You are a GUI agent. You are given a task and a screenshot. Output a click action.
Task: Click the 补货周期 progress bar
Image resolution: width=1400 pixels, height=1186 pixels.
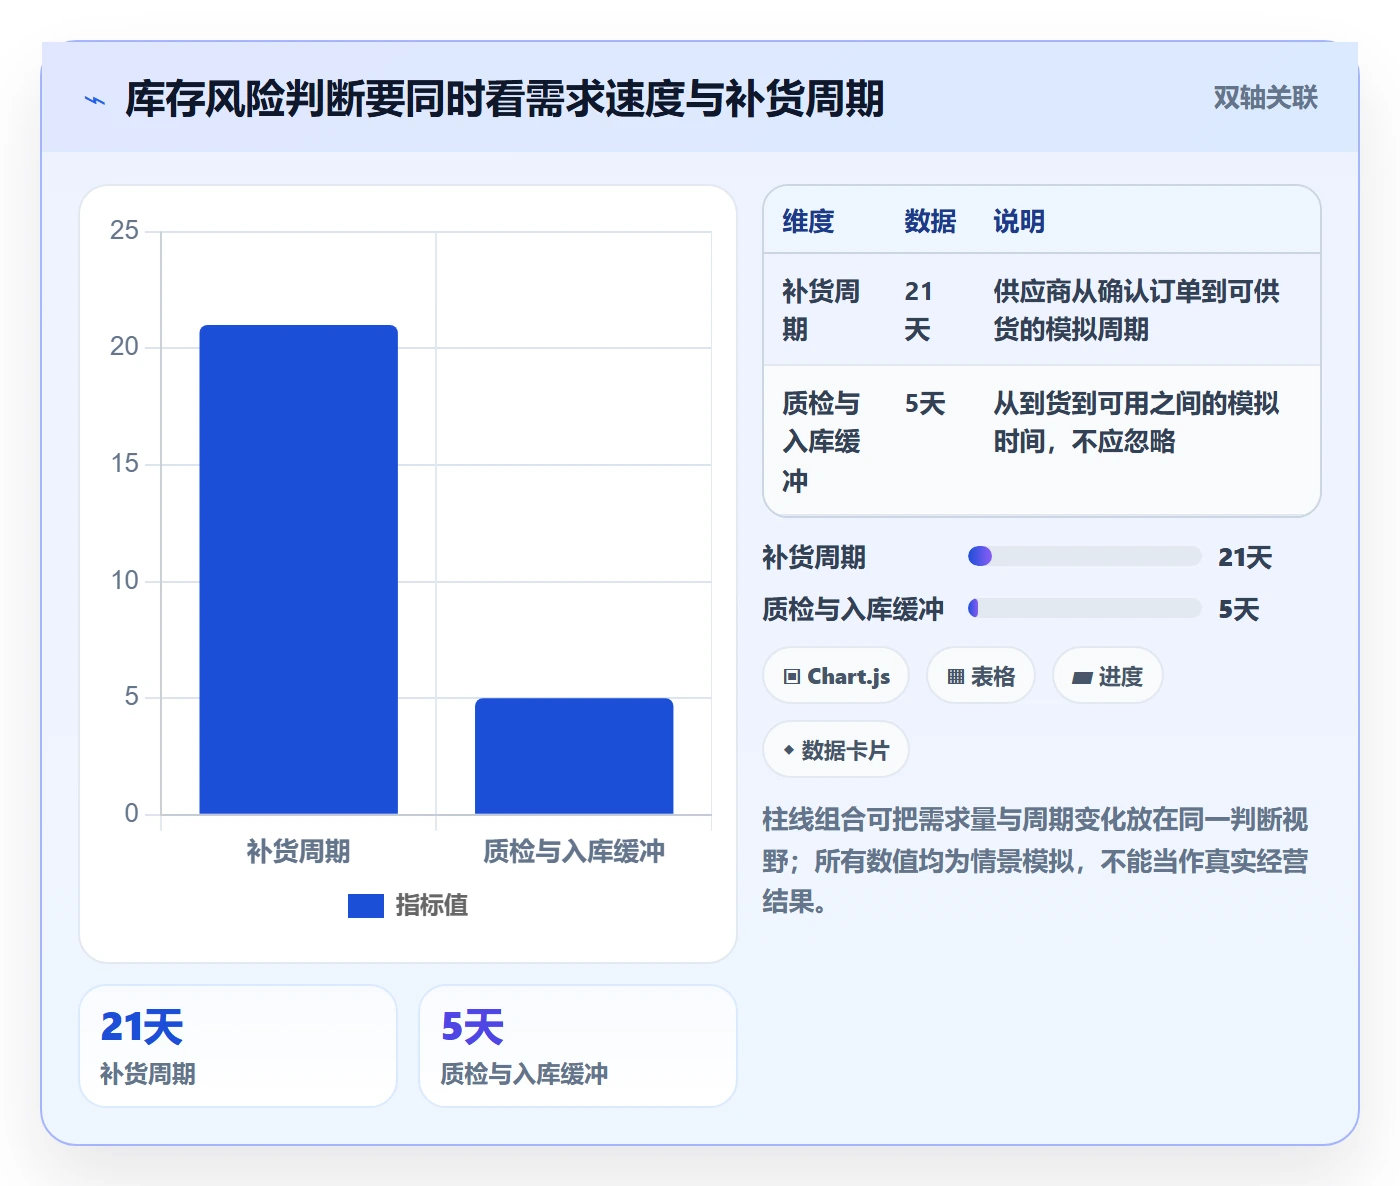[x=1084, y=556]
